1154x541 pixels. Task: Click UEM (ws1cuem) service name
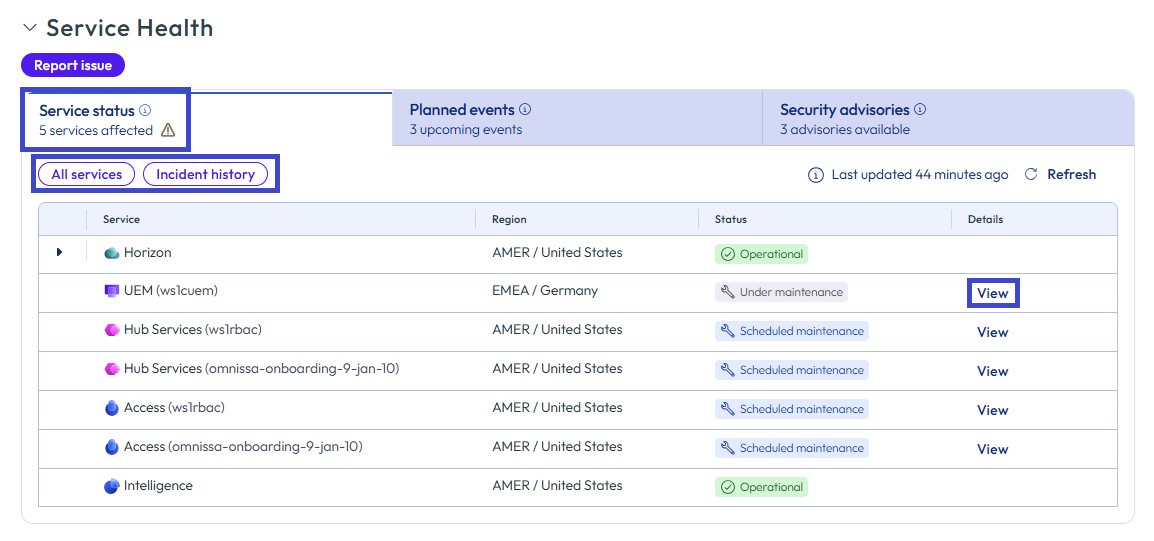(x=171, y=291)
